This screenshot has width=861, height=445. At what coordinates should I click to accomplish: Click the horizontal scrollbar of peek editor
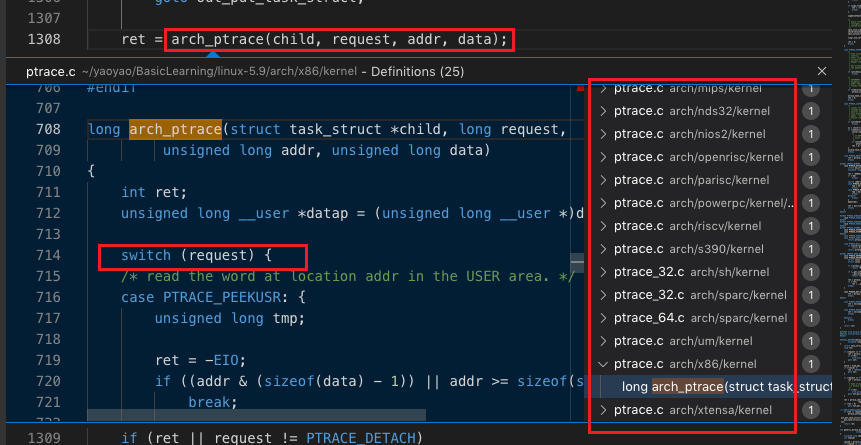[x=256, y=415]
